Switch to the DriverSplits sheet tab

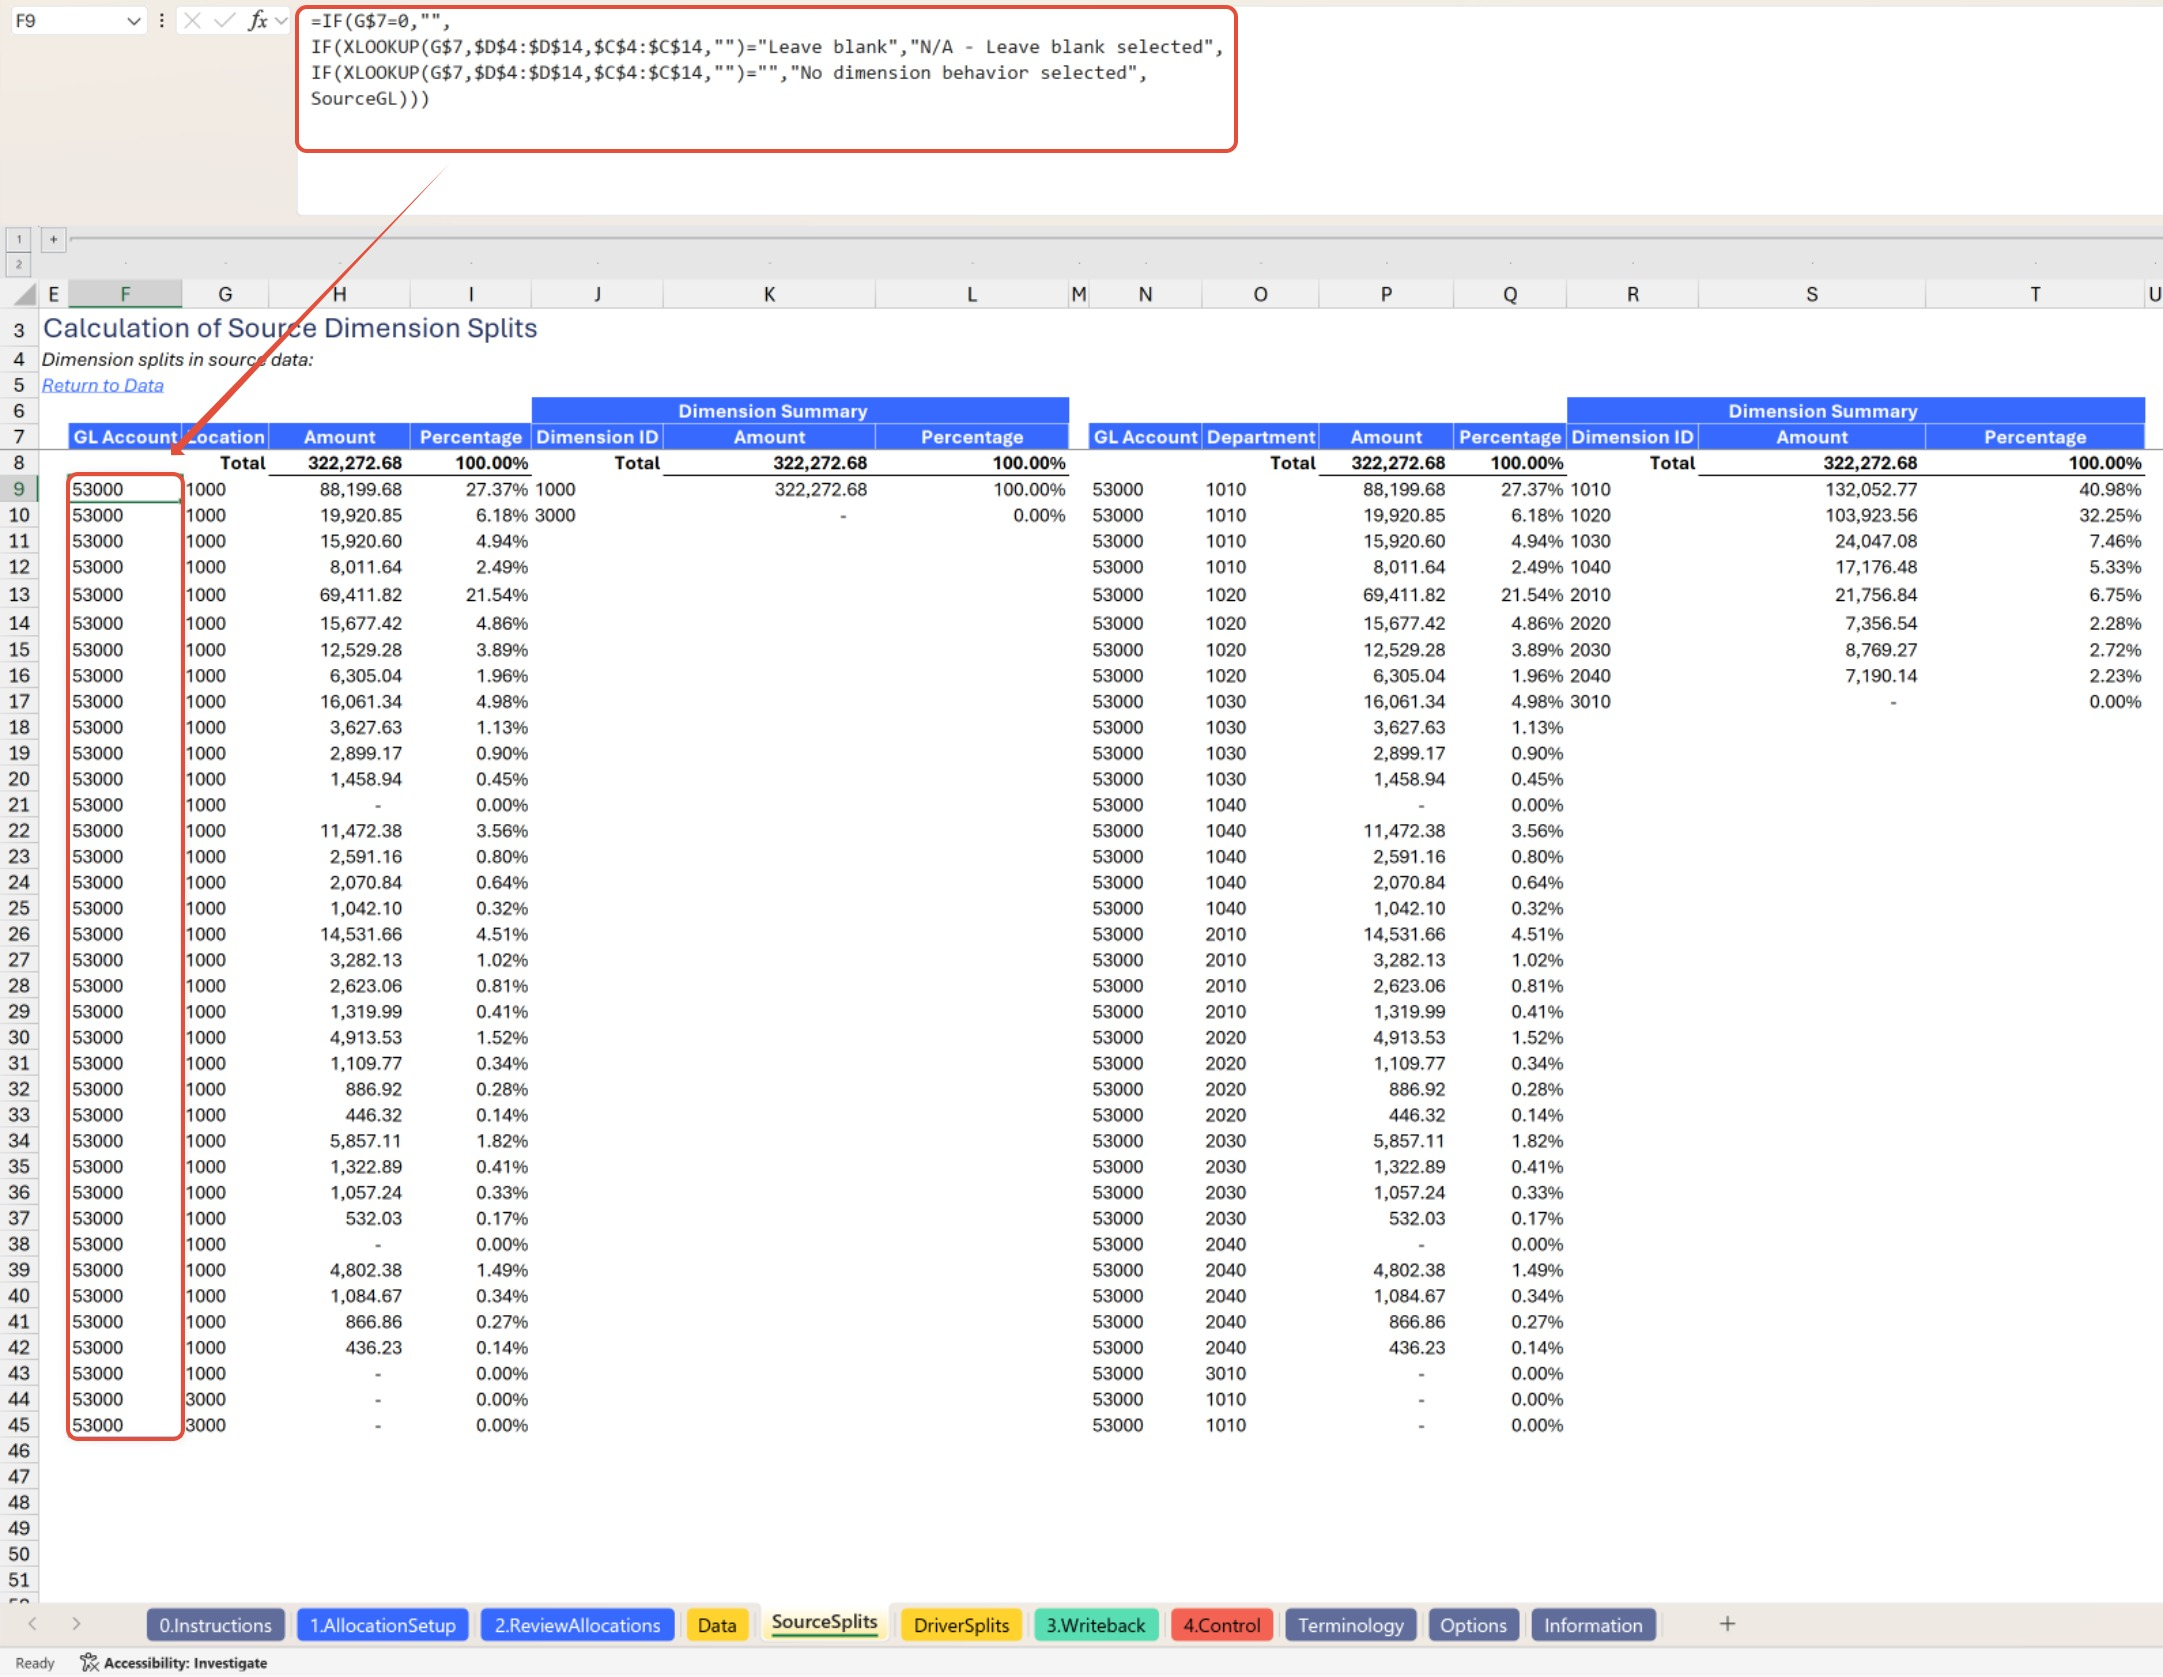pos(960,1625)
